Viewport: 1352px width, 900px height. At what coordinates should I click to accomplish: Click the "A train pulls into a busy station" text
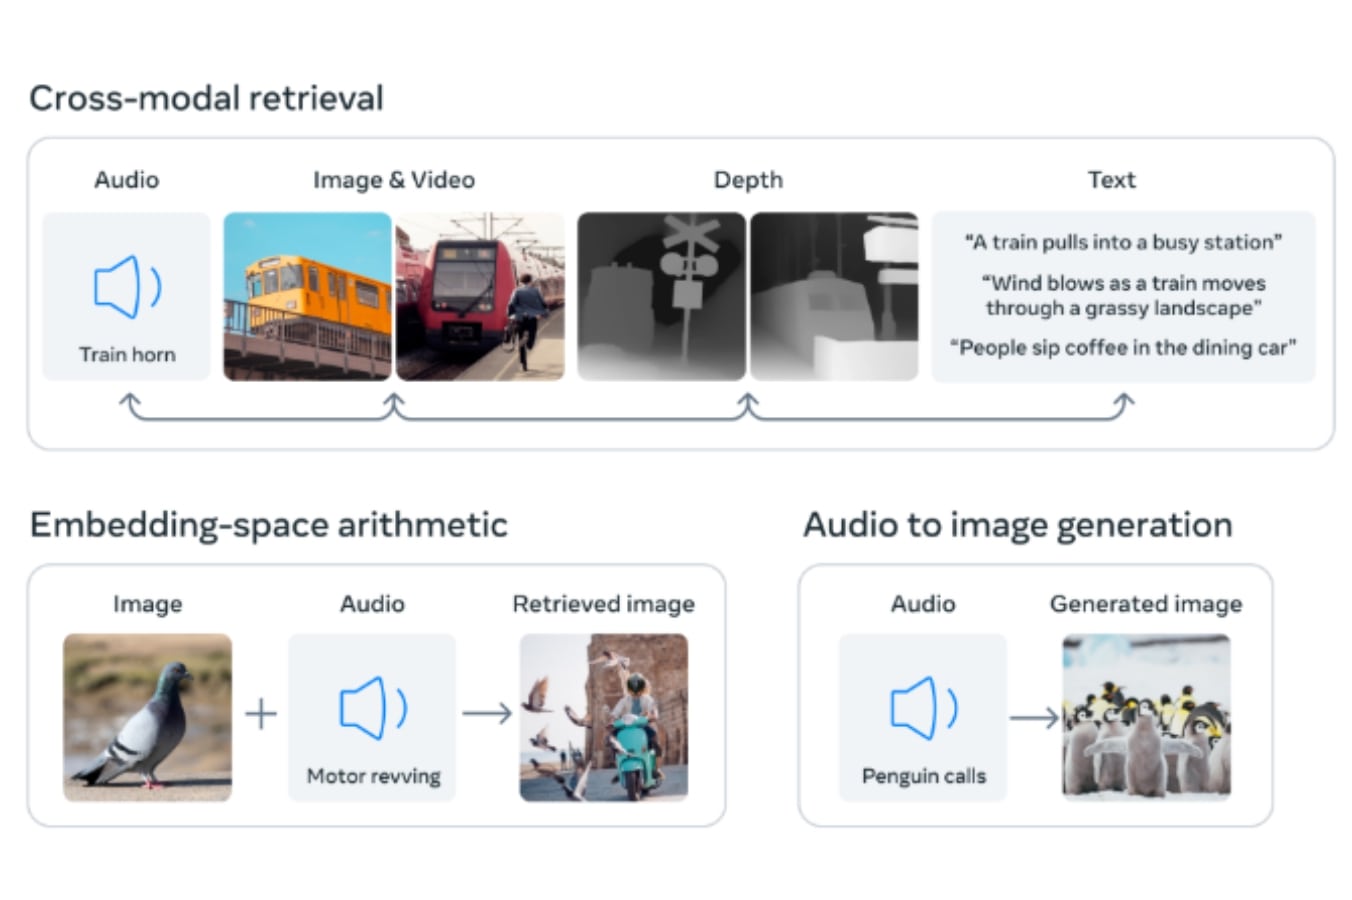(1123, 242)
